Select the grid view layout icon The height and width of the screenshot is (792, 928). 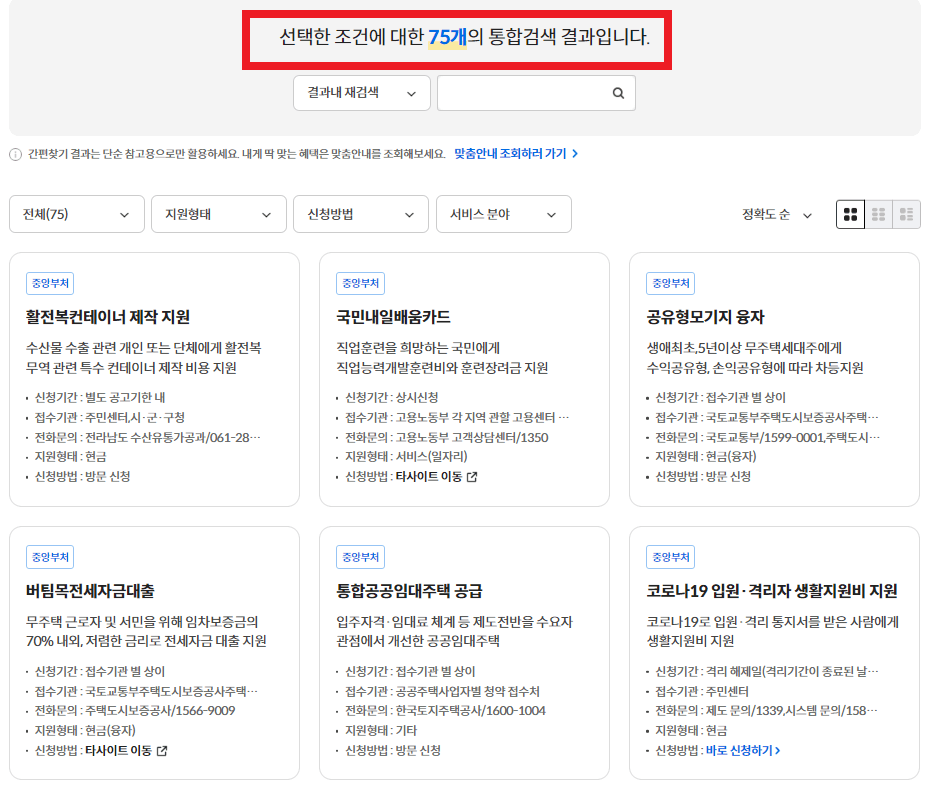point(850,214)
